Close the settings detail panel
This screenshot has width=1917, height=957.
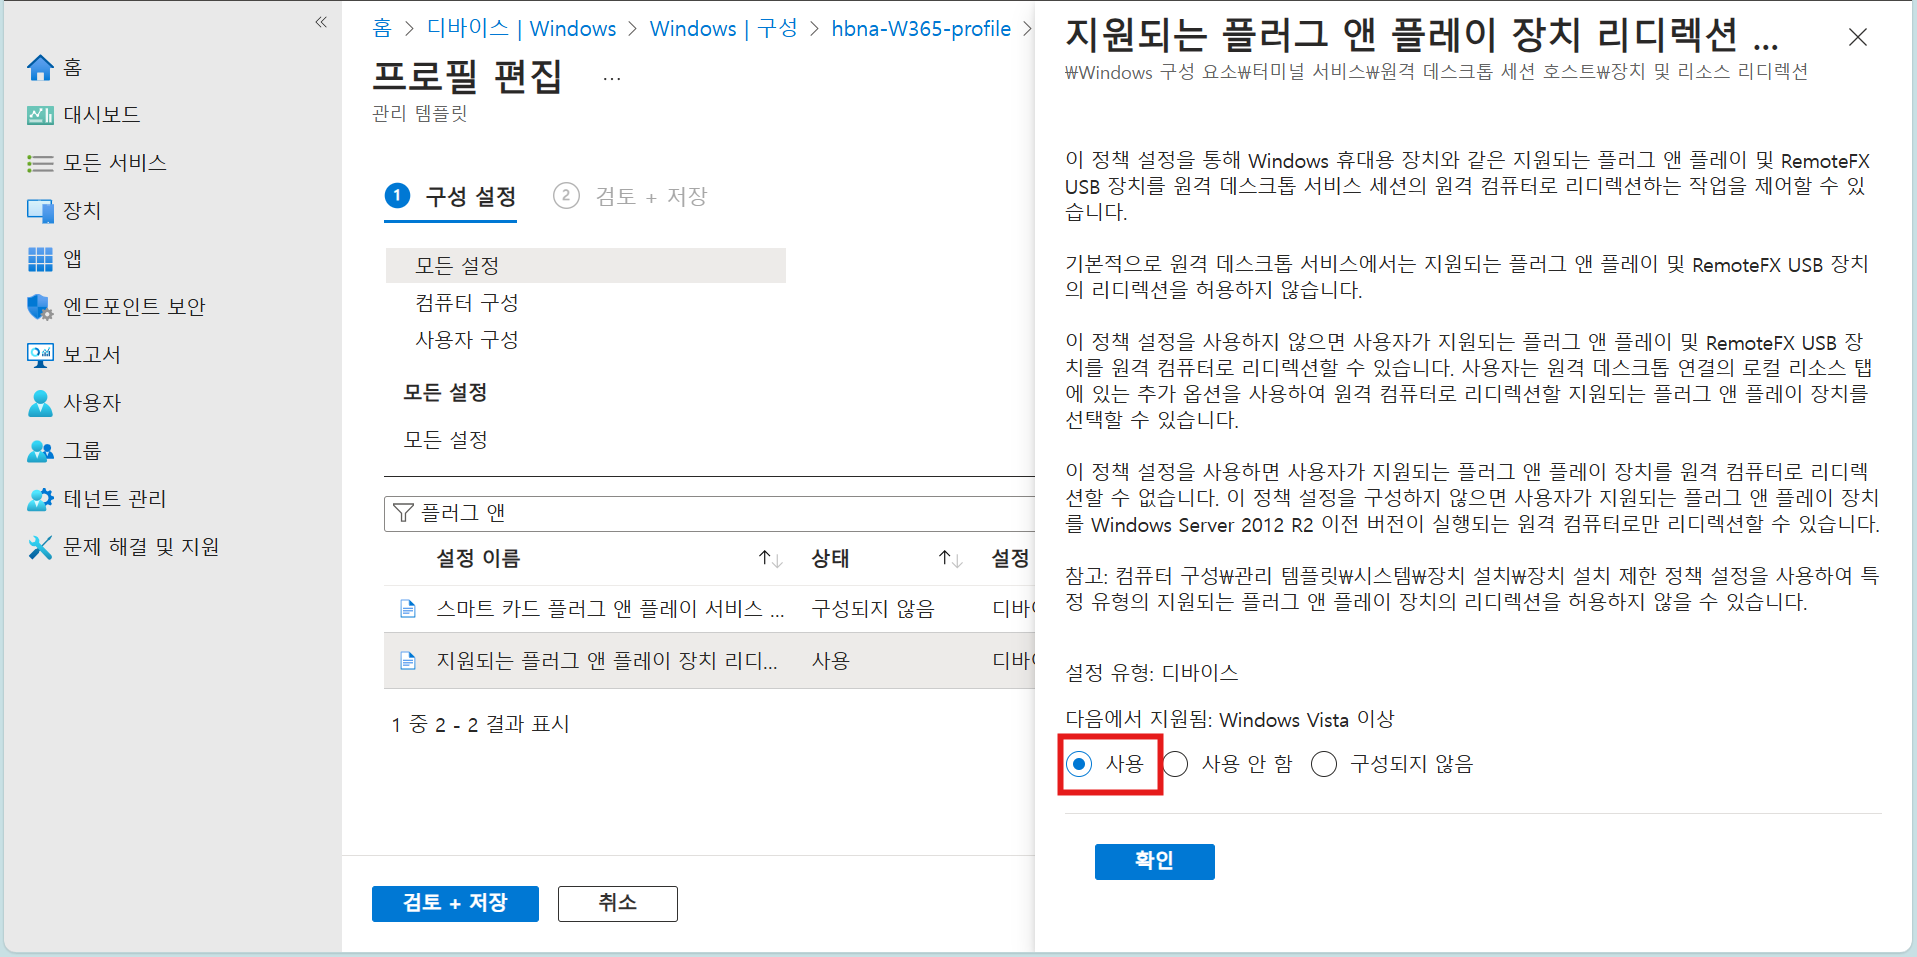pos(1858,37)
